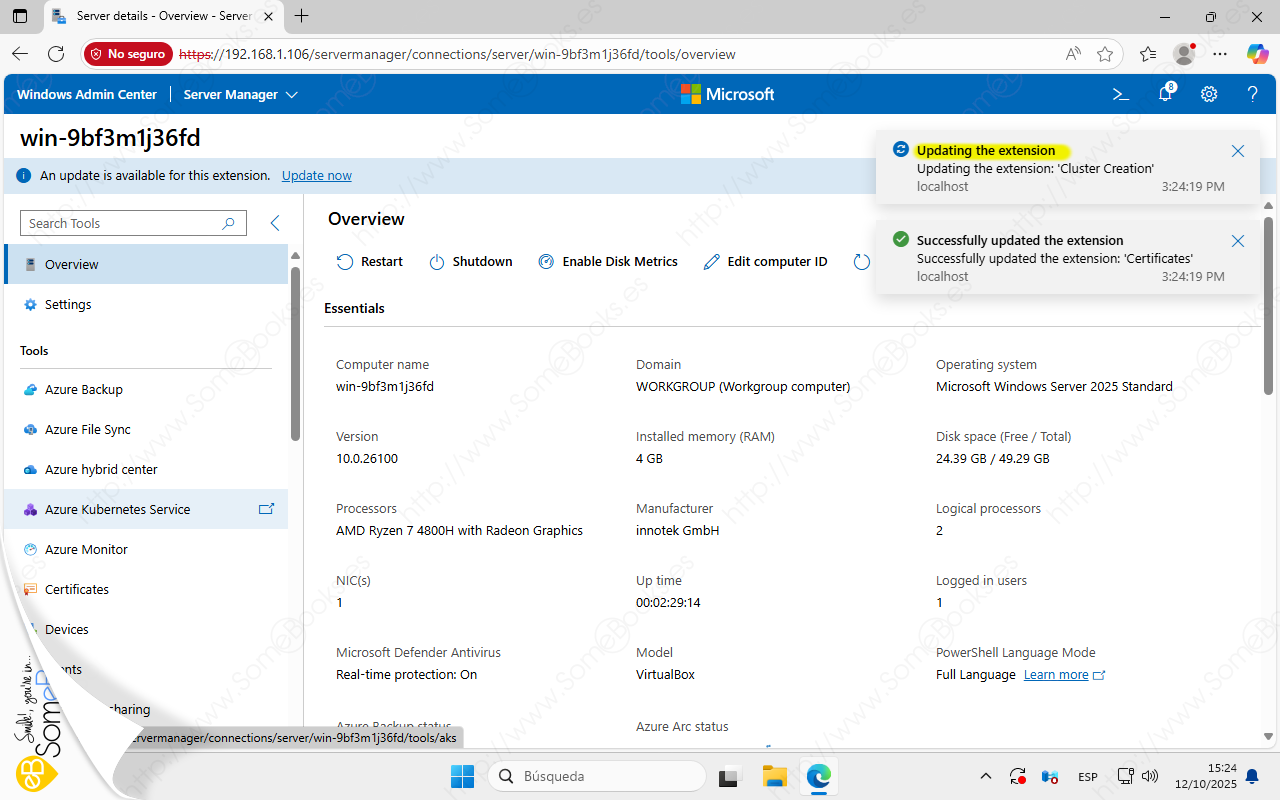
Task: Click the Restart server button
Action: pos(370,262)
